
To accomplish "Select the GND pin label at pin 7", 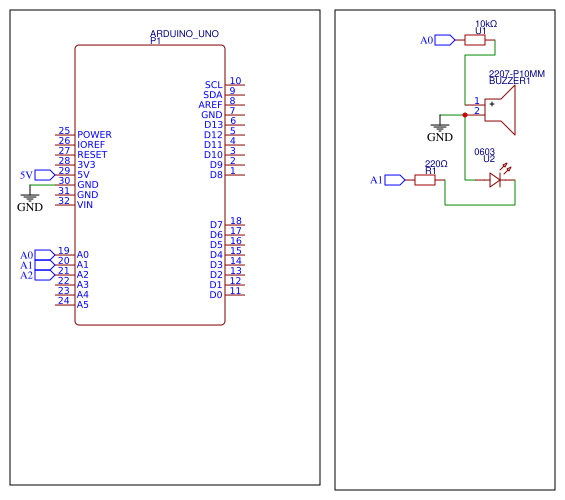I will pos(212,115).
